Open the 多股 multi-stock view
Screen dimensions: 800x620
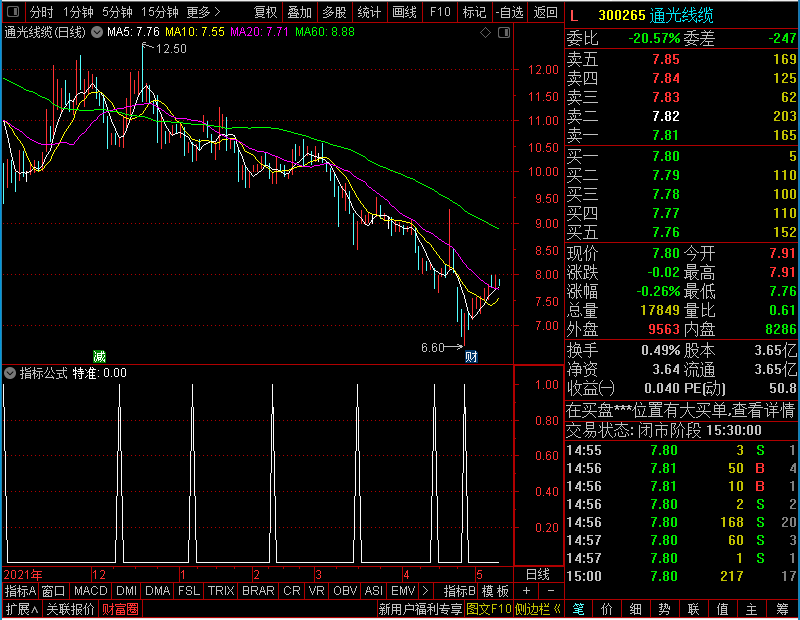click(x=334, y=12)
